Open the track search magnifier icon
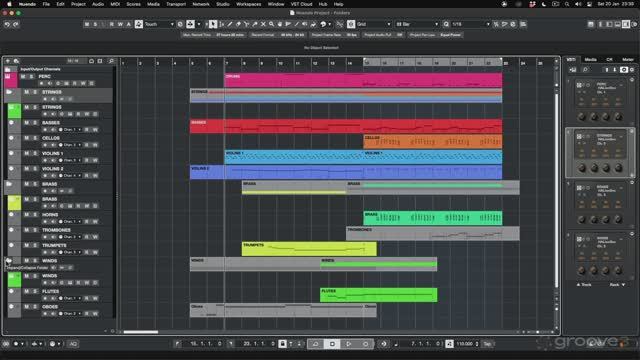This screenshot has width=640, height=360. click(111, 61)
